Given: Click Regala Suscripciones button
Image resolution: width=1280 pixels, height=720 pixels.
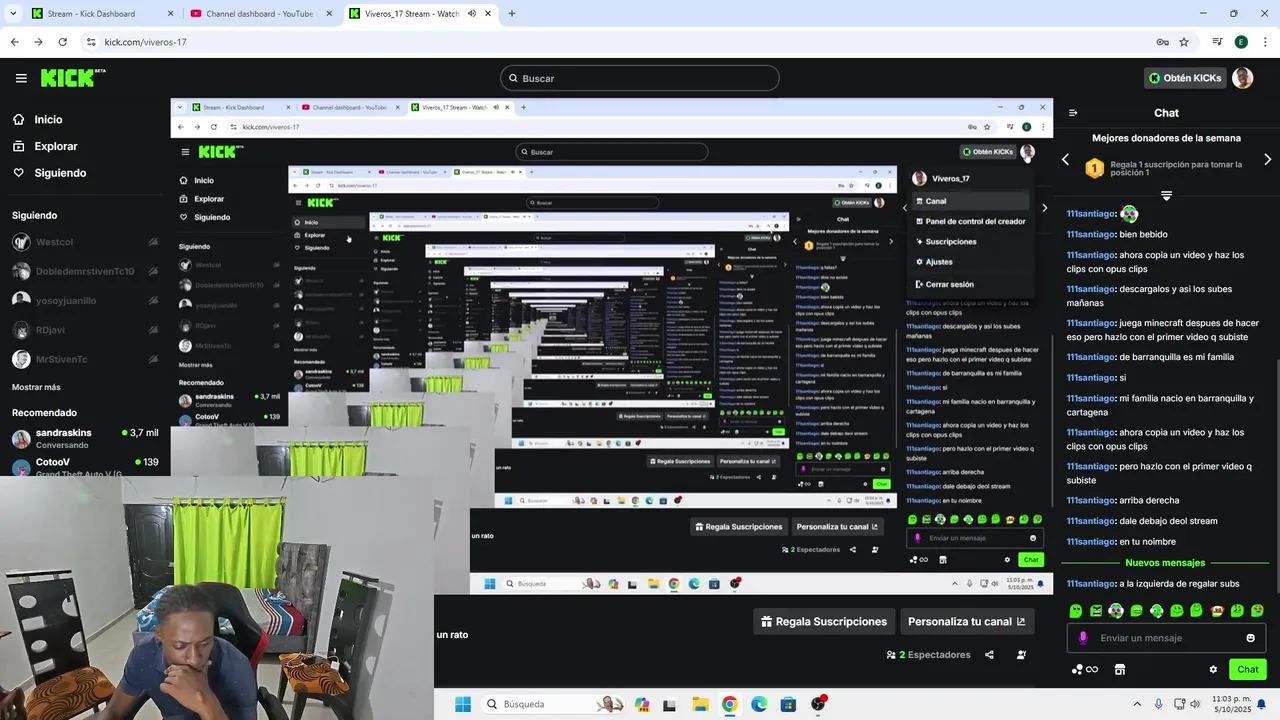Looking at the screenshot, I should pos(824,621).
